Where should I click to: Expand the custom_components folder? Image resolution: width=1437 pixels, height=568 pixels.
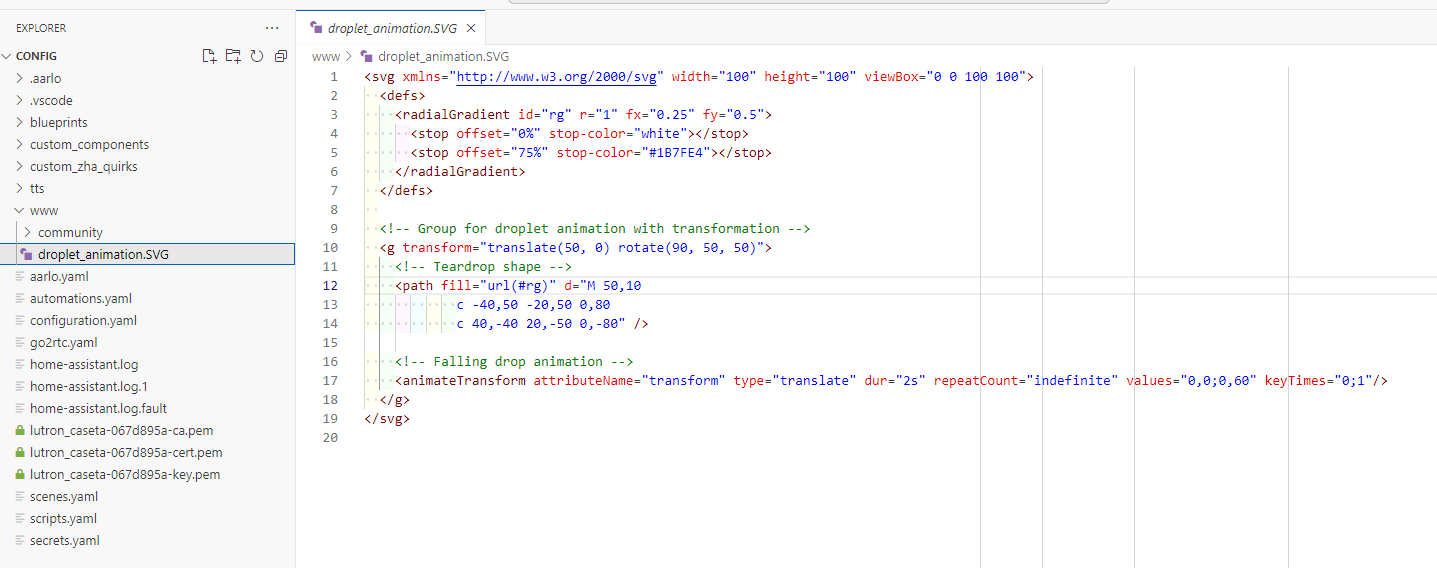(x=20, y=145)
